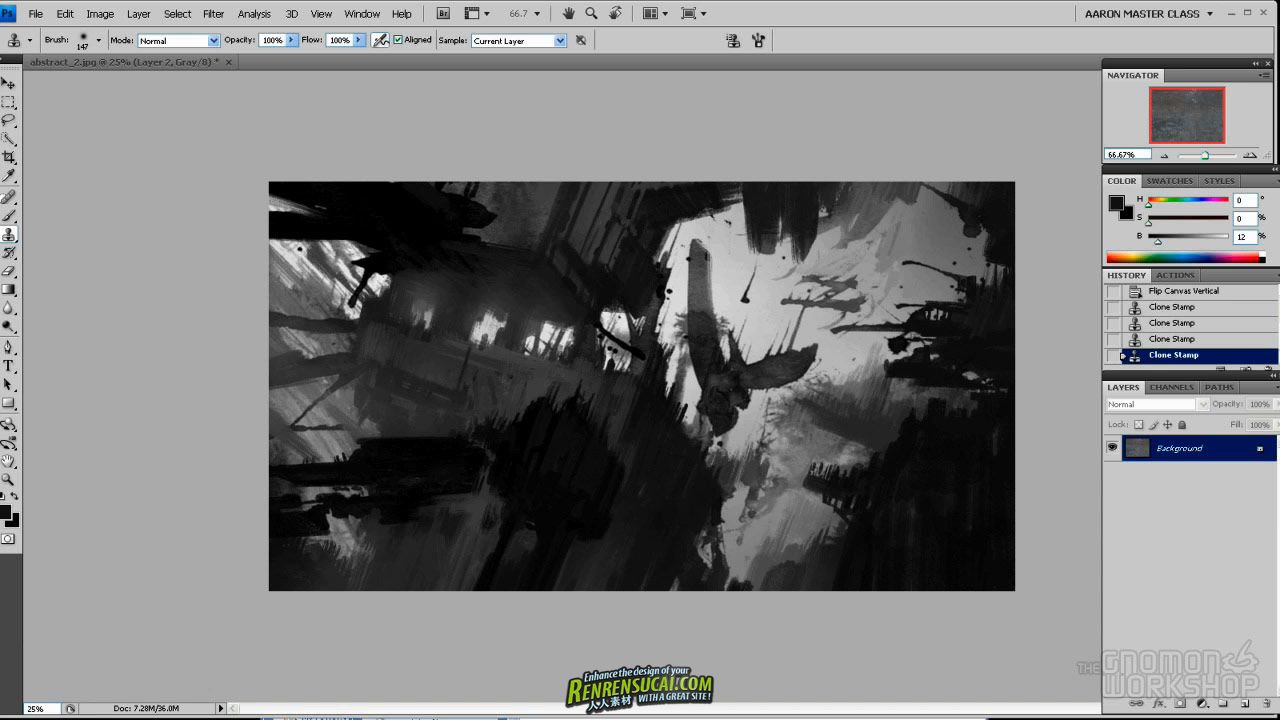The height and width of the screenshot is (720, 1280).
Task: Toggle the Aligned checkbox
Action: click(398, 40)
